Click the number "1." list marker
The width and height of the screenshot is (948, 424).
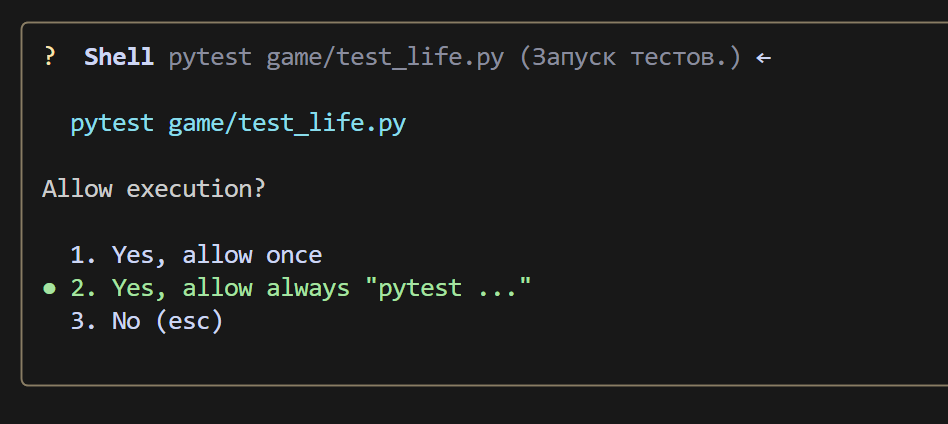click(x=84, y=255)
